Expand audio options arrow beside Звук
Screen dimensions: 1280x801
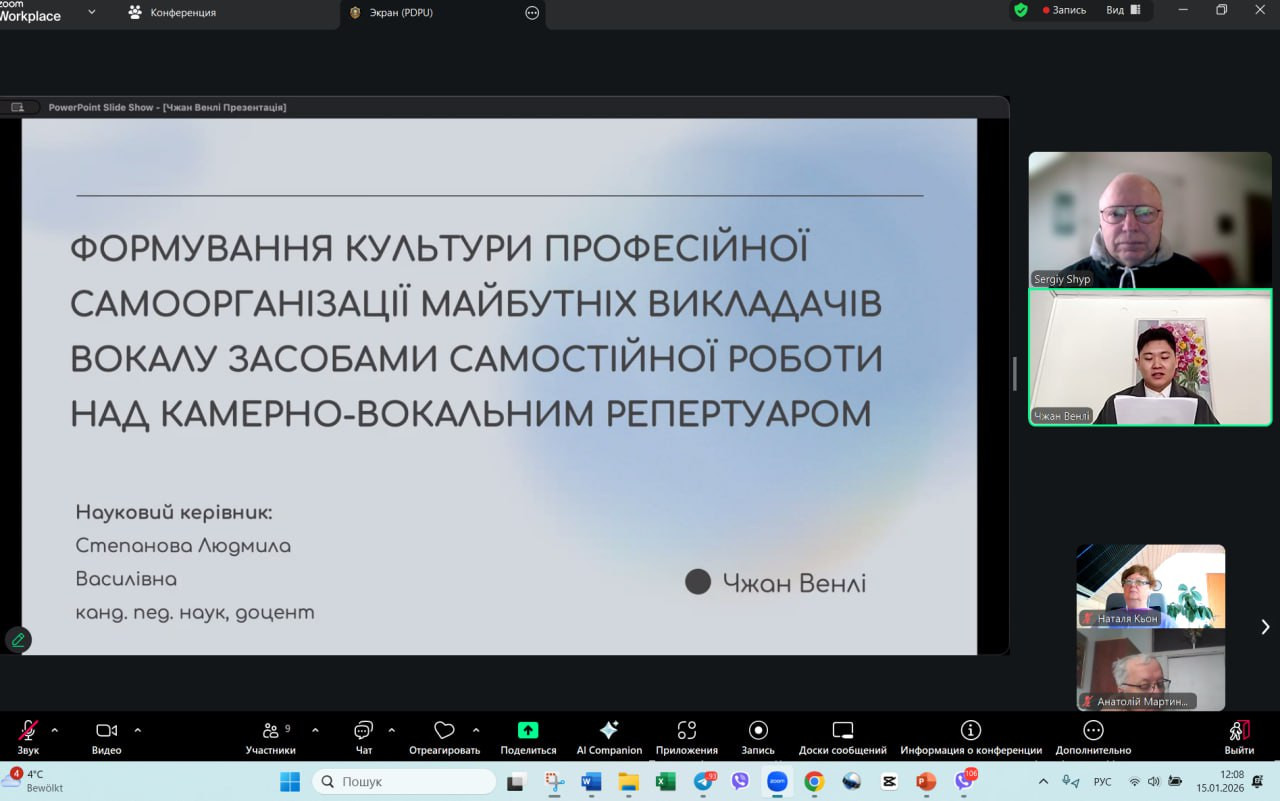[54, 730]
